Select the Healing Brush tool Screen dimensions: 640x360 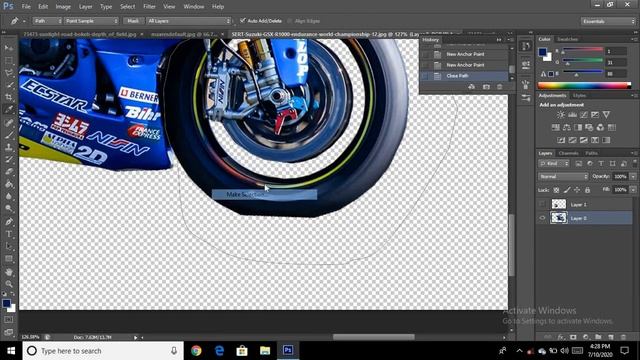(9, 122)
